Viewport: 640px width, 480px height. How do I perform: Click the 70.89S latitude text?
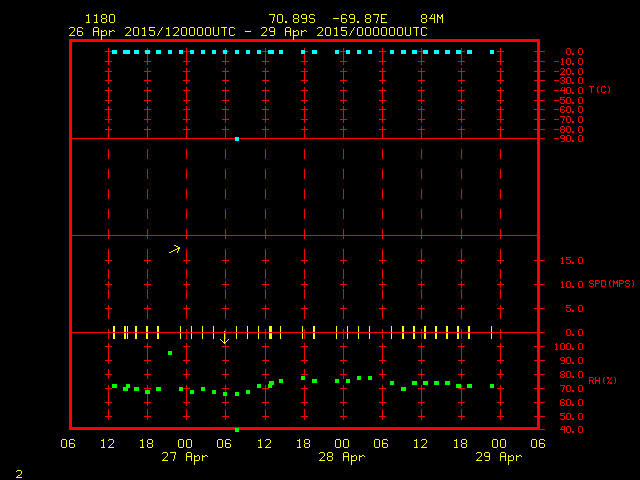click(x=291, y=19)
